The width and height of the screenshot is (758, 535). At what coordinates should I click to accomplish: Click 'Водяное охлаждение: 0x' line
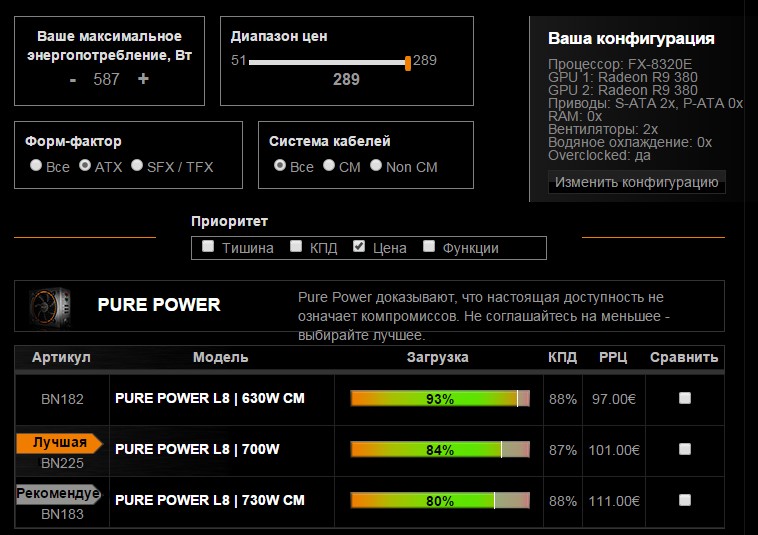click(x=630, y=143)
